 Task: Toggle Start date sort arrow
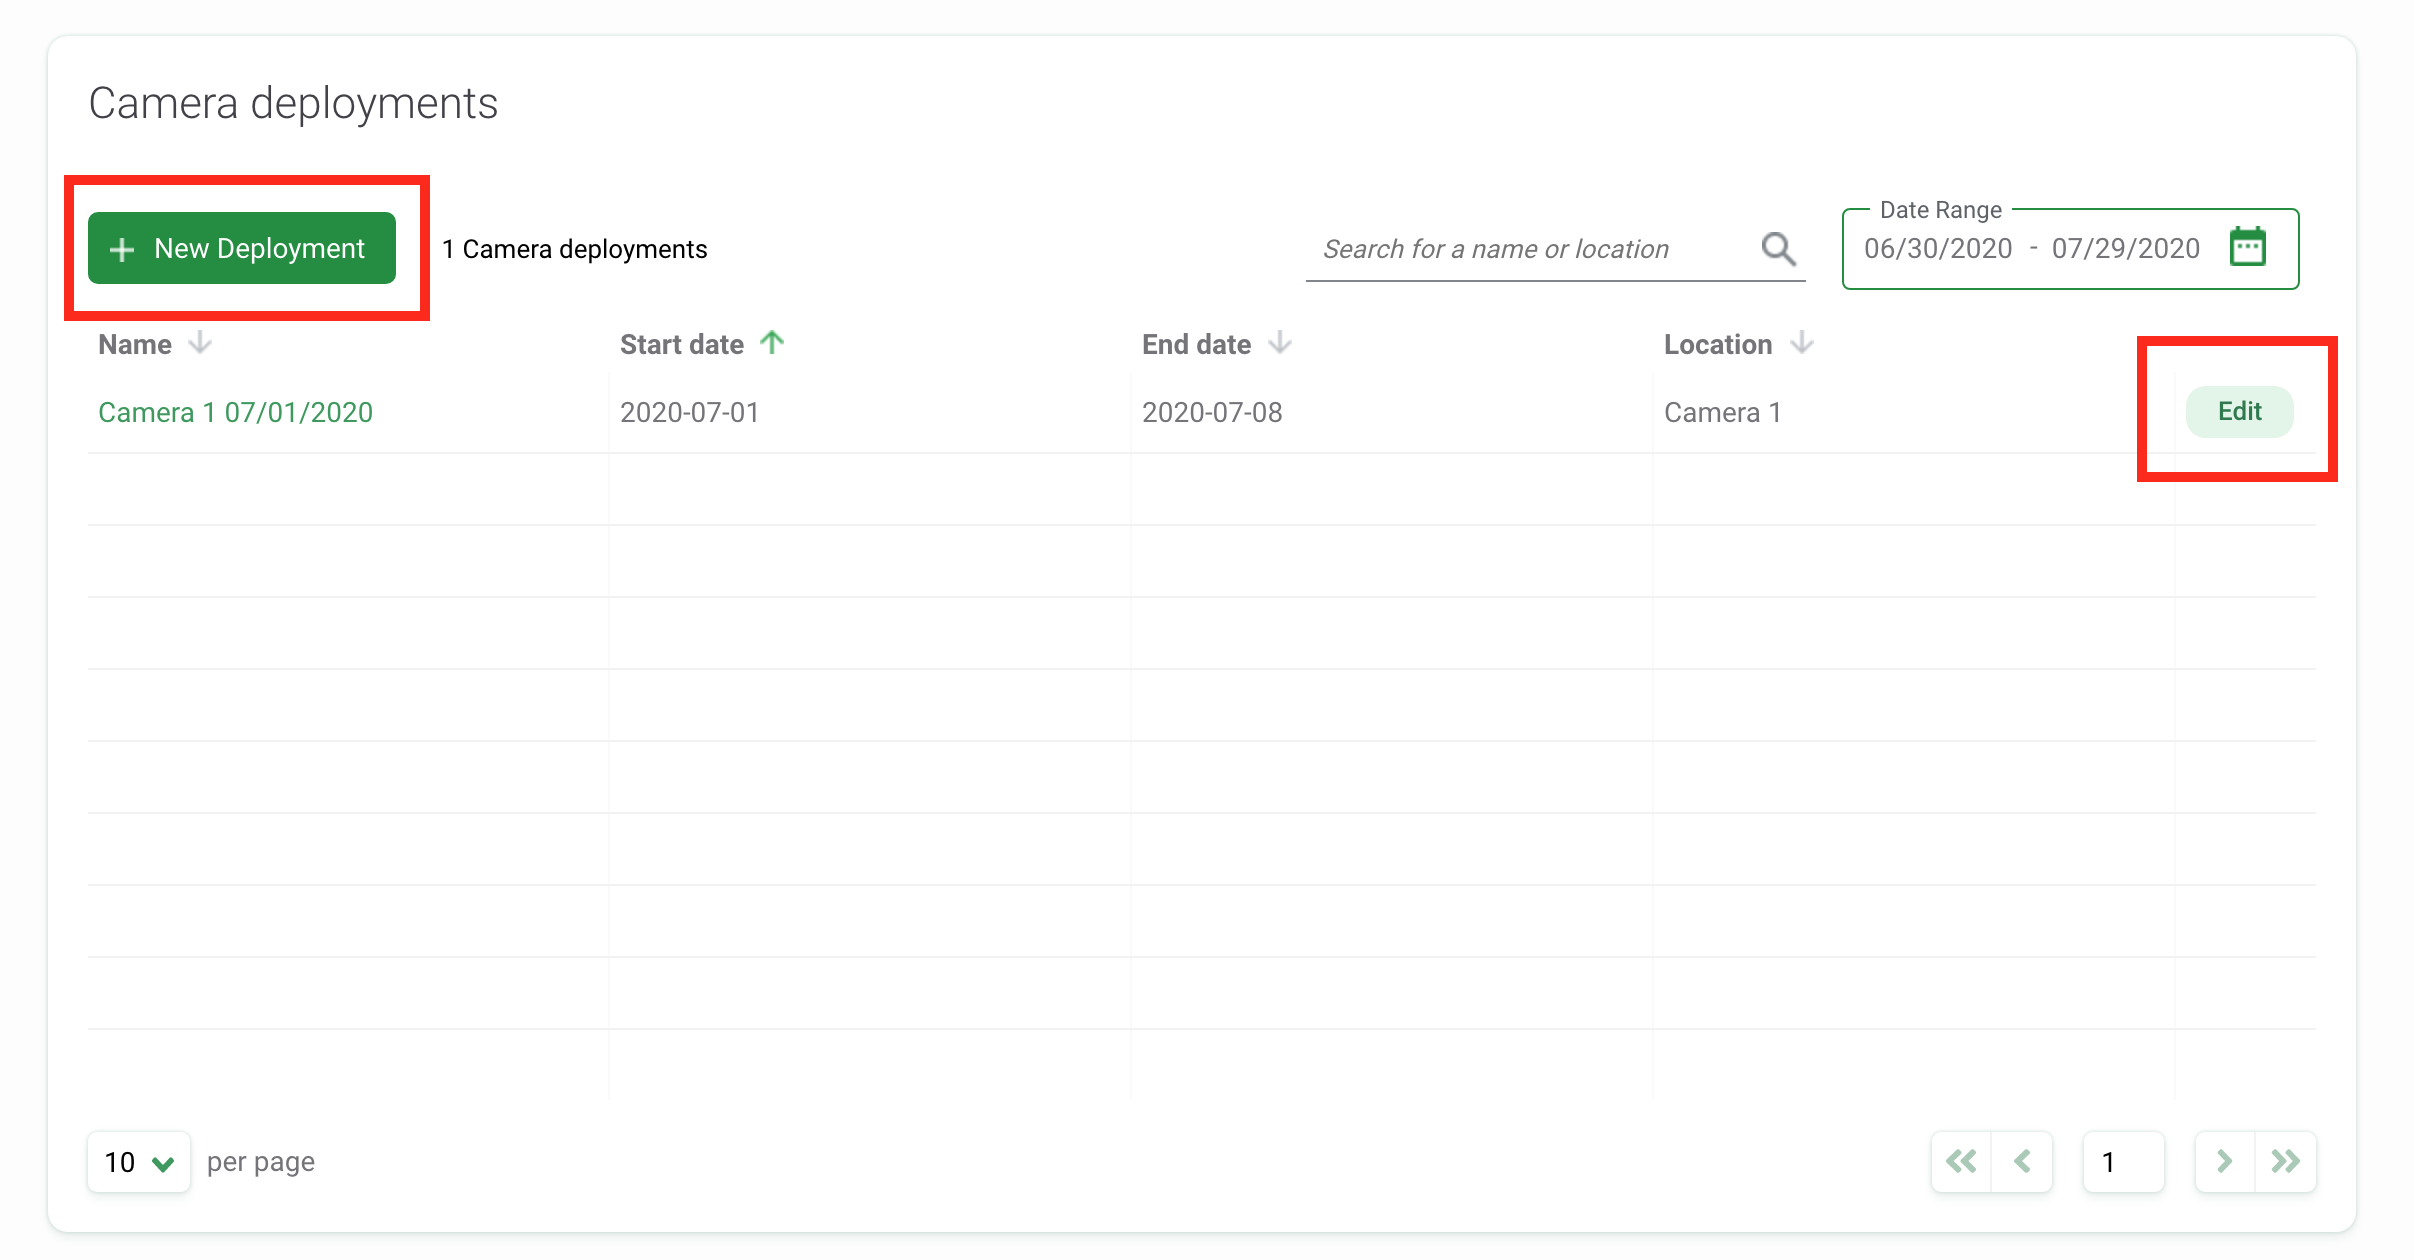(x=771, y=343)
